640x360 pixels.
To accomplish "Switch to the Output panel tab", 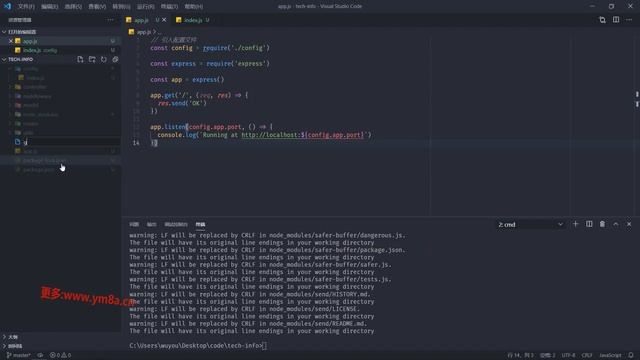I will tap(151, 224).
